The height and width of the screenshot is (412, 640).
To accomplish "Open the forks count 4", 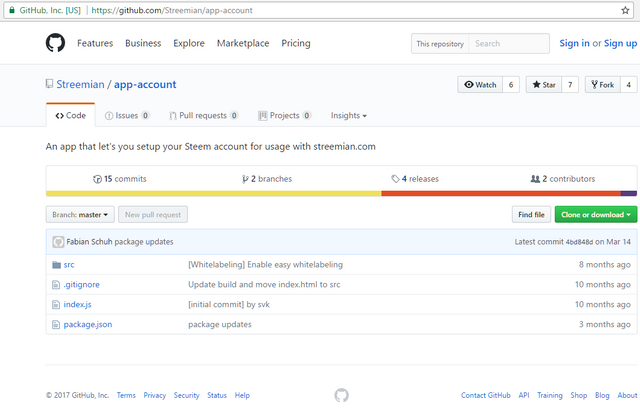I will tap(629, 85).
